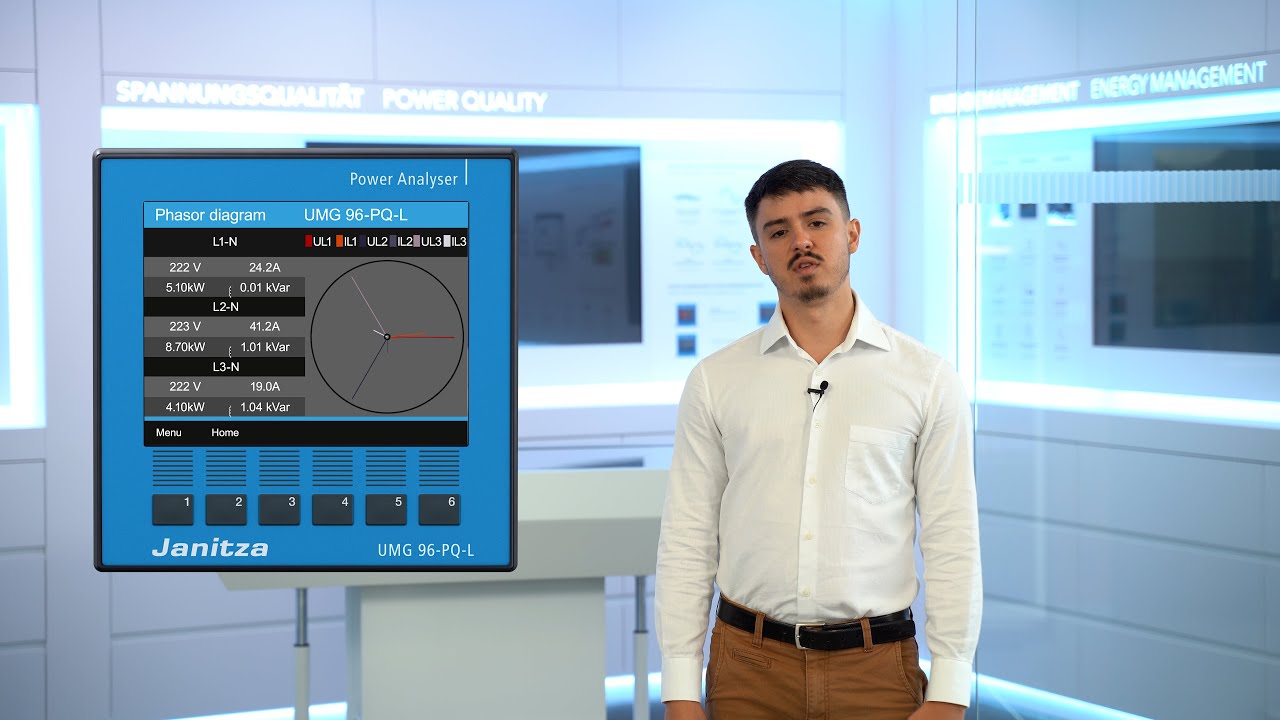Screen dimensions: 1280x720
Task: Select the L3-N section header
Action: click(225, 367)
